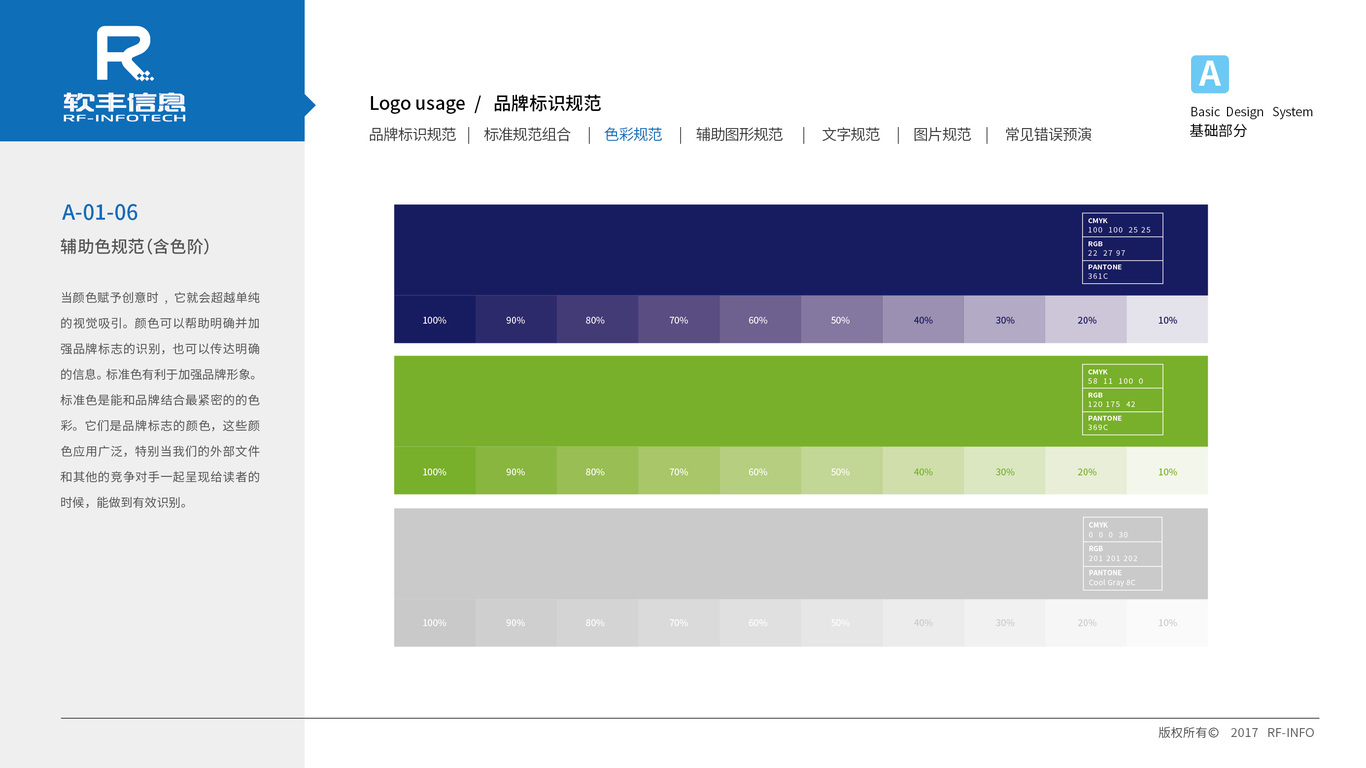
Task: Select gray 10% tint swatch
Action: point(1167,622)
